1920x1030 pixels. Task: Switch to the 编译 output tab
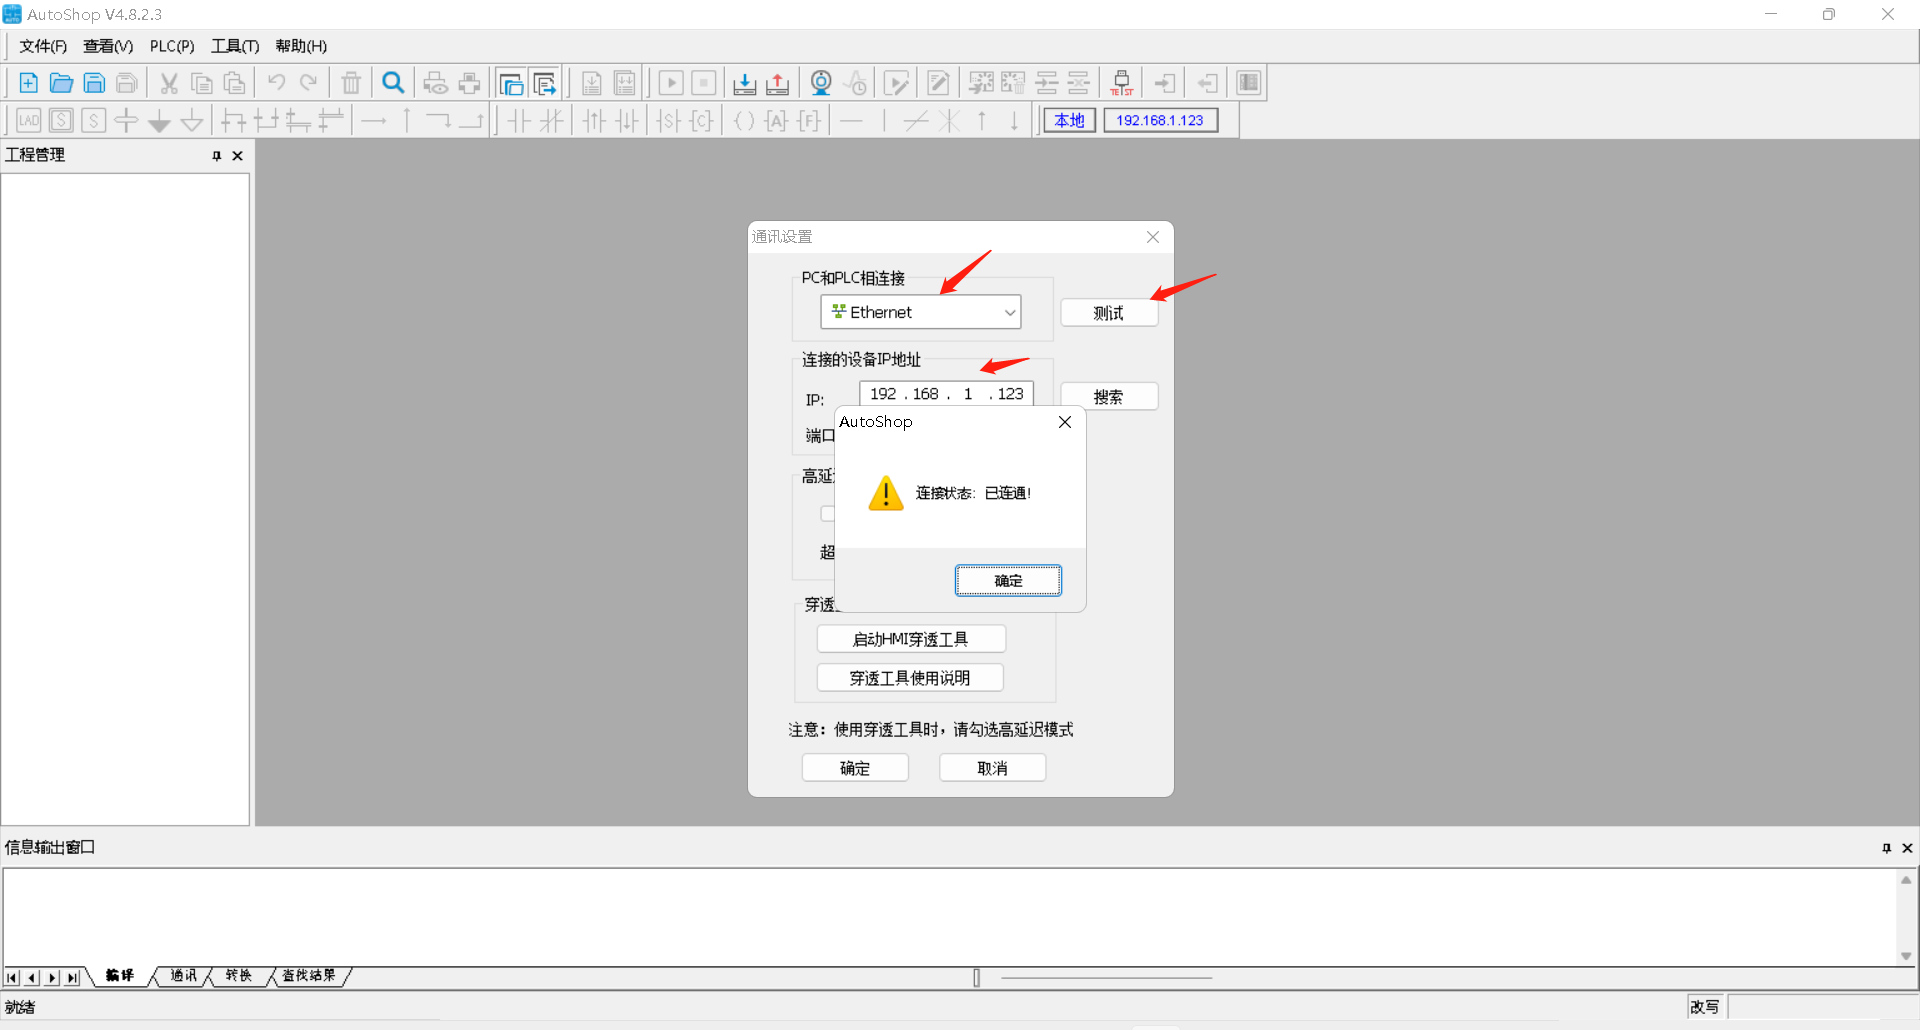120,976
